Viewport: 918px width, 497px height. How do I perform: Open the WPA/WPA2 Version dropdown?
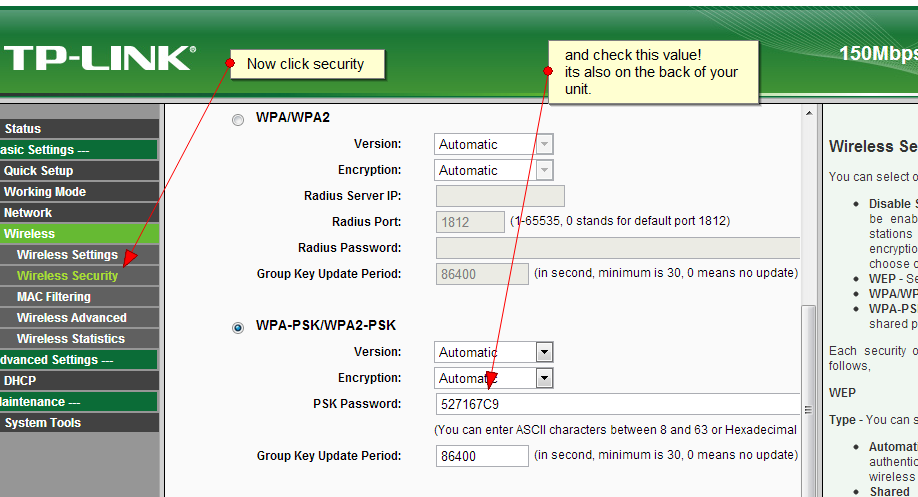(x=494, y=144)
